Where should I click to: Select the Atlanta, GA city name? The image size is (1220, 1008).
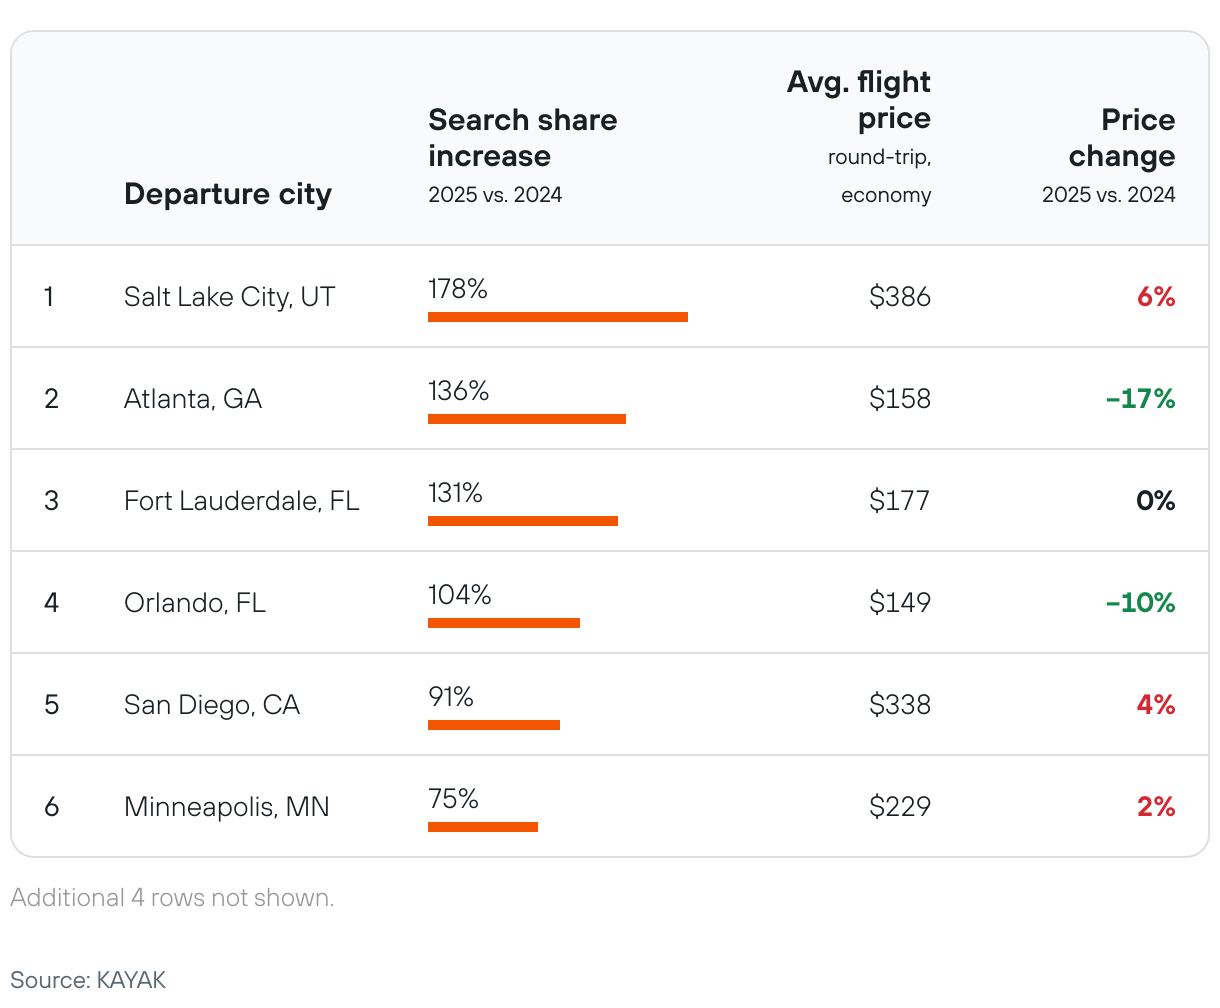192,399
